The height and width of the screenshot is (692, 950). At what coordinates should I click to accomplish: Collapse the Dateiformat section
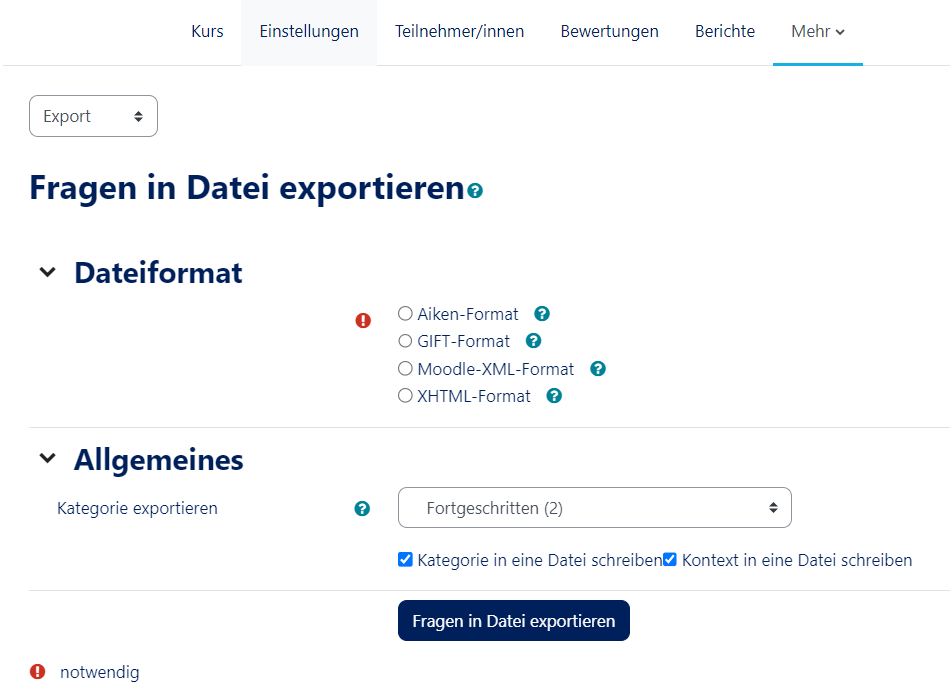(x=47, y=273)
